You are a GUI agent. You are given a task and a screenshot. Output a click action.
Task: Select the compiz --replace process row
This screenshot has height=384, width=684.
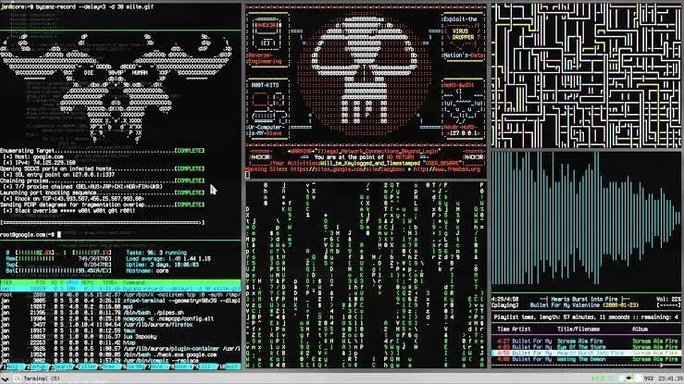(120, 361)
